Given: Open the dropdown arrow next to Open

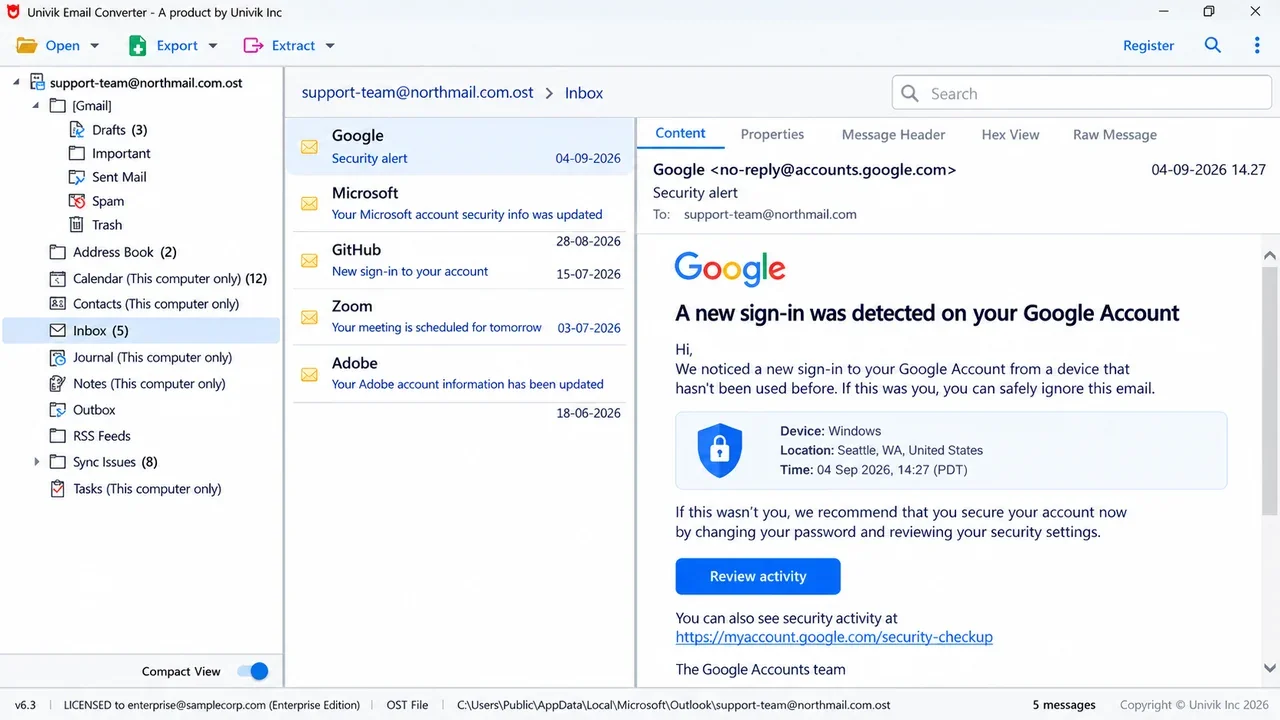Looking at the screenshot, I should 95,46.
